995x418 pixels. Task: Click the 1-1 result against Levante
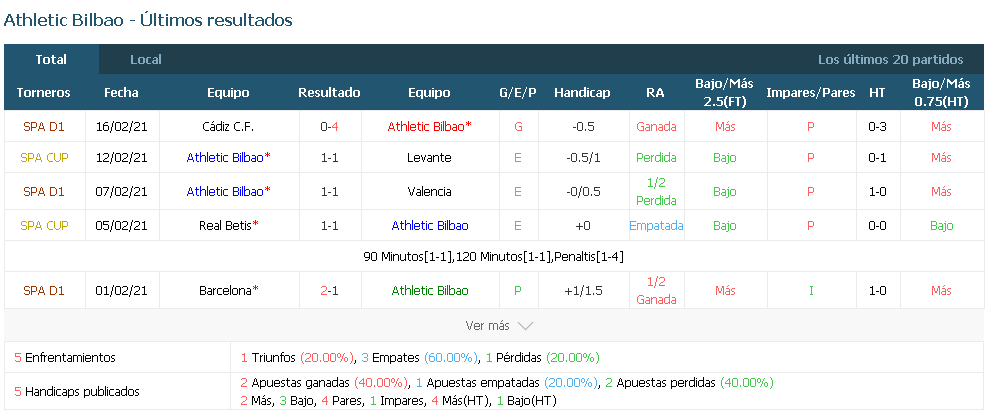[329, 158]
